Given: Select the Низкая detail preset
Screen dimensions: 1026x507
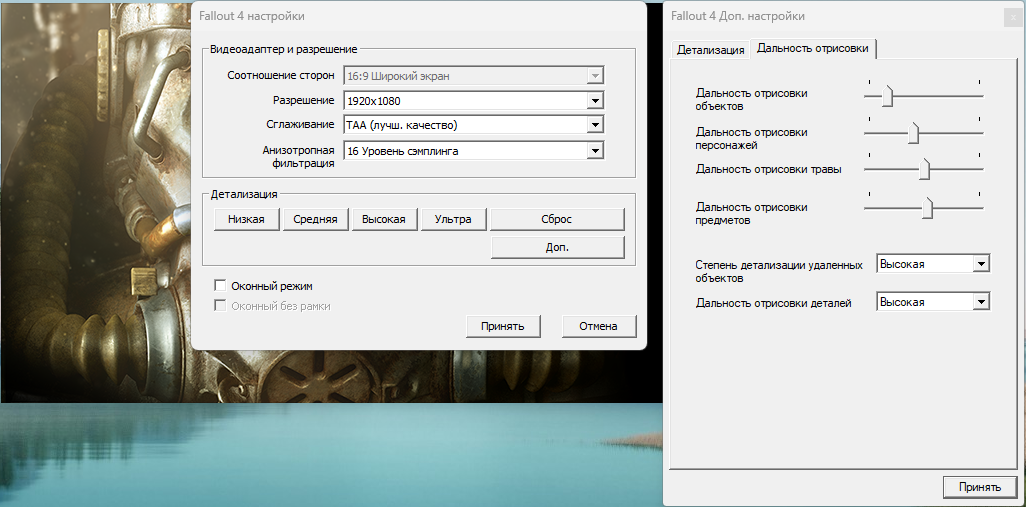Looking at the screenshot, I should coord(247,219).
